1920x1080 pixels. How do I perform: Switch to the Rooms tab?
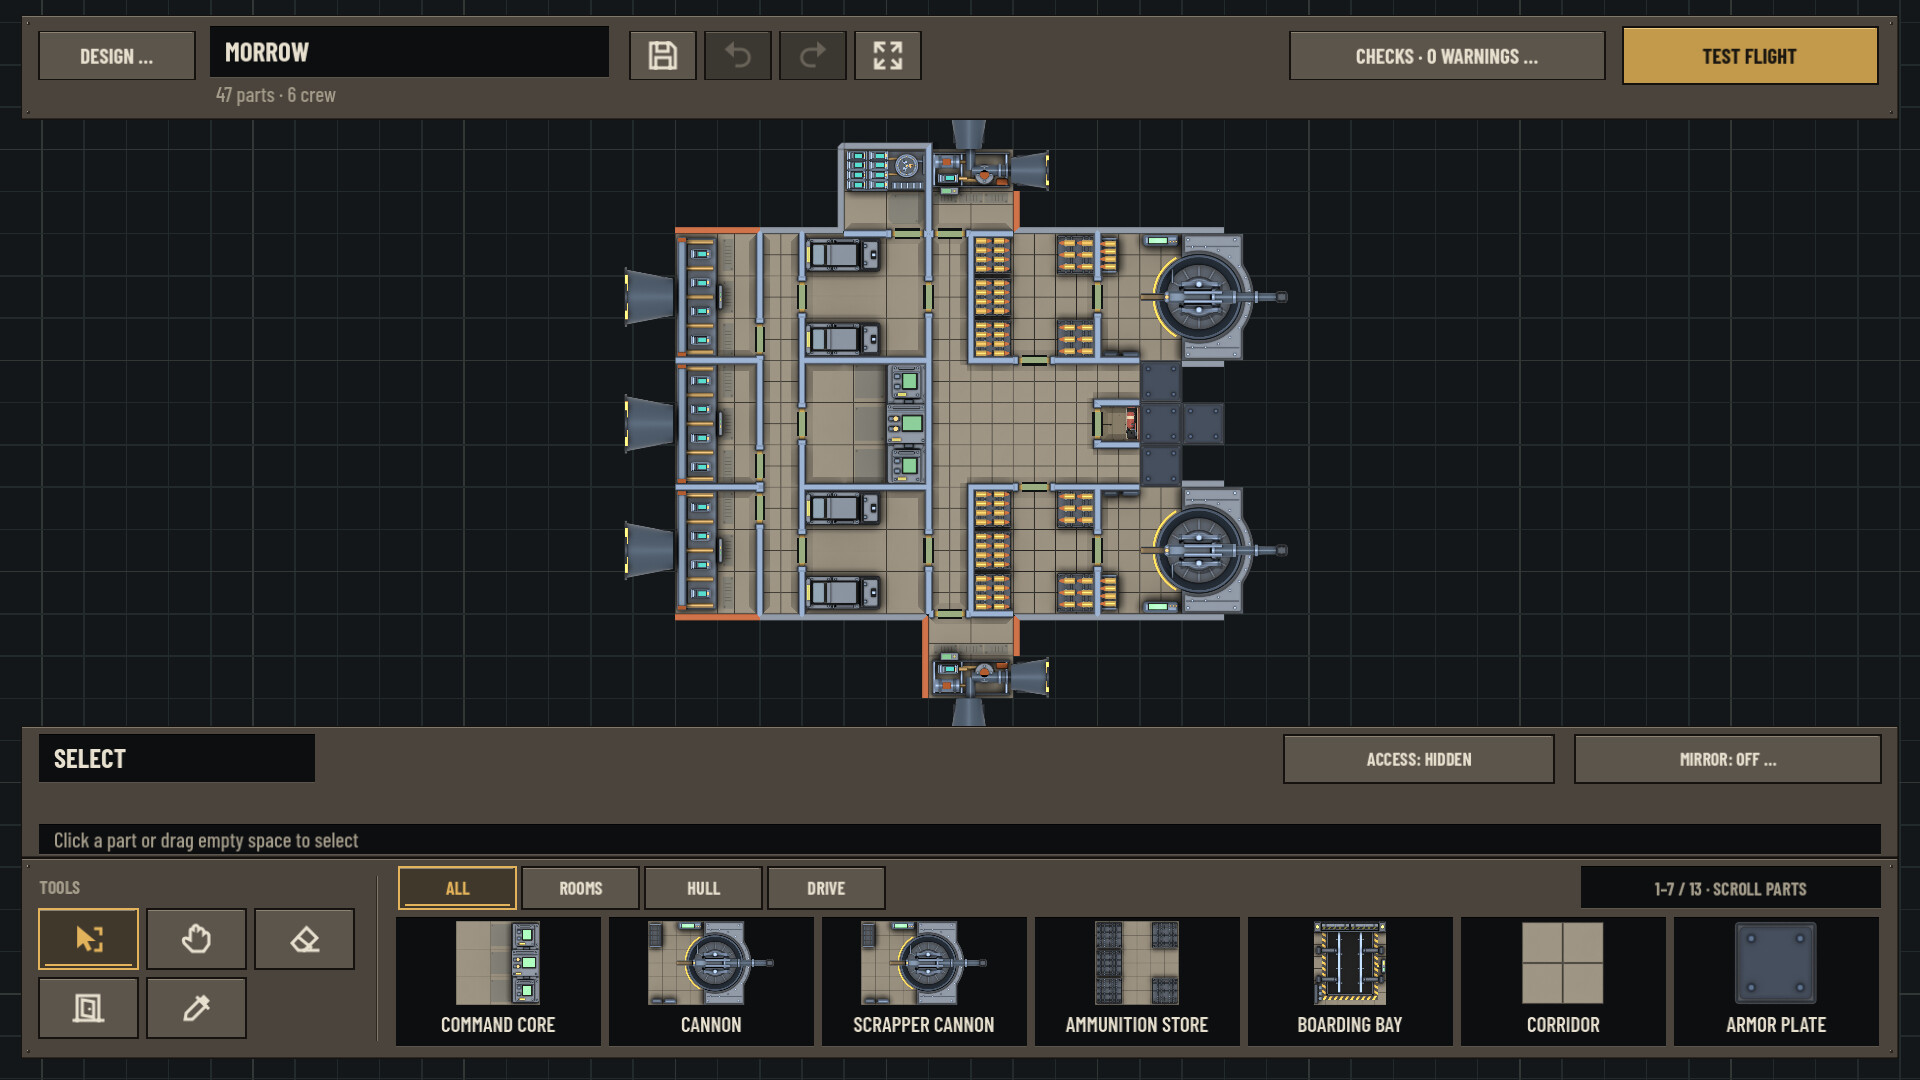pos(580,888)
